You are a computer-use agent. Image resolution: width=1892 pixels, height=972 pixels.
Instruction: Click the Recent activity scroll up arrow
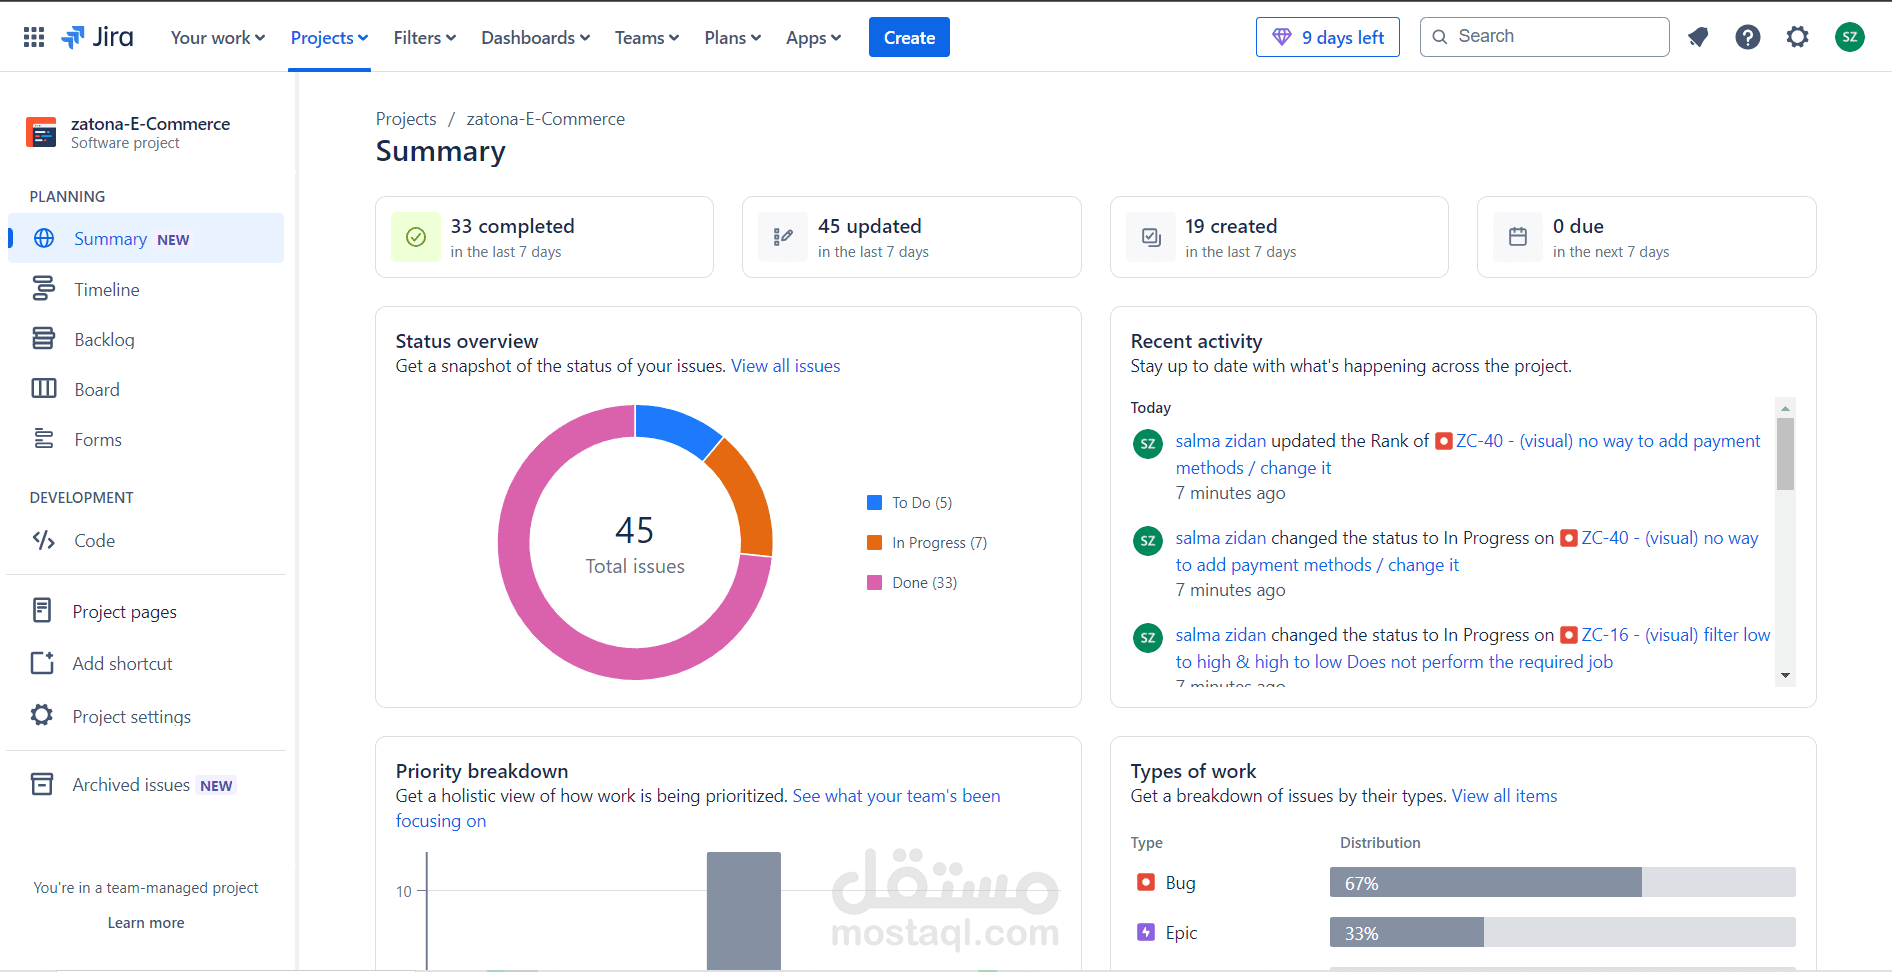pyautogui.click(x=1785, y=408)
